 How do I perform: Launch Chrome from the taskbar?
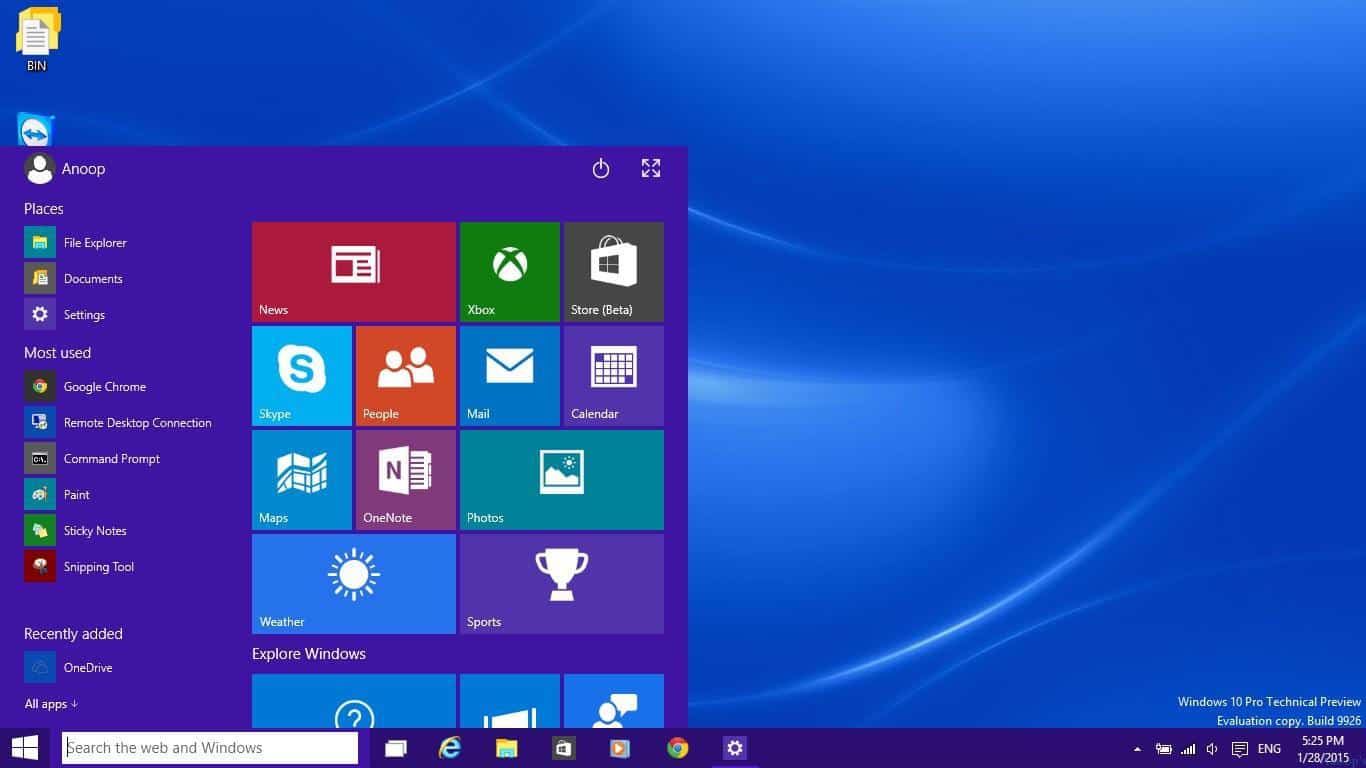(678, 748)
